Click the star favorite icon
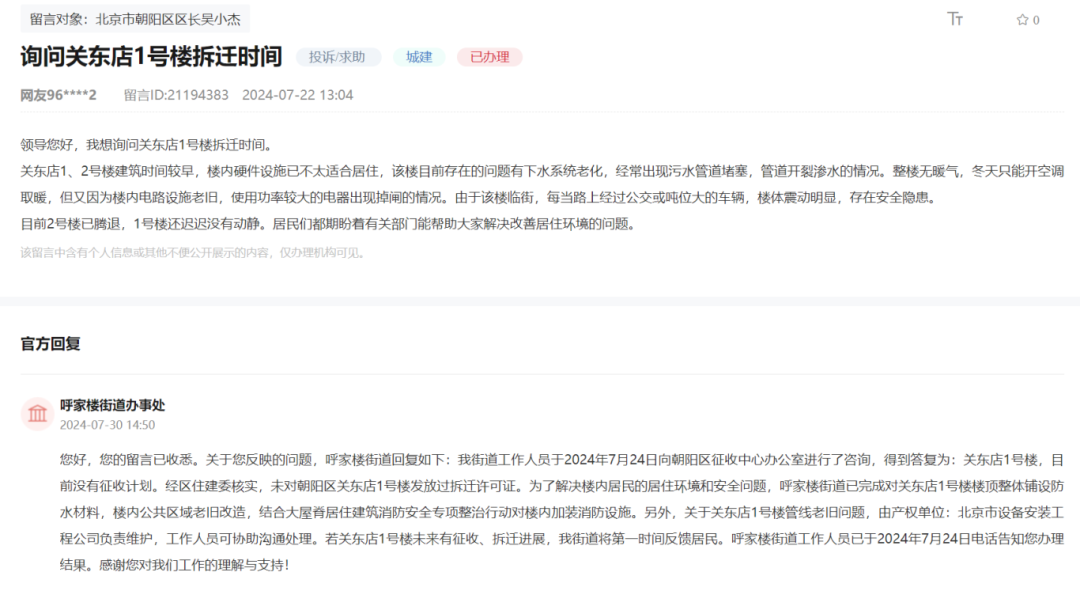The height and width of the screenshot is (591, 1080). 1022,20
